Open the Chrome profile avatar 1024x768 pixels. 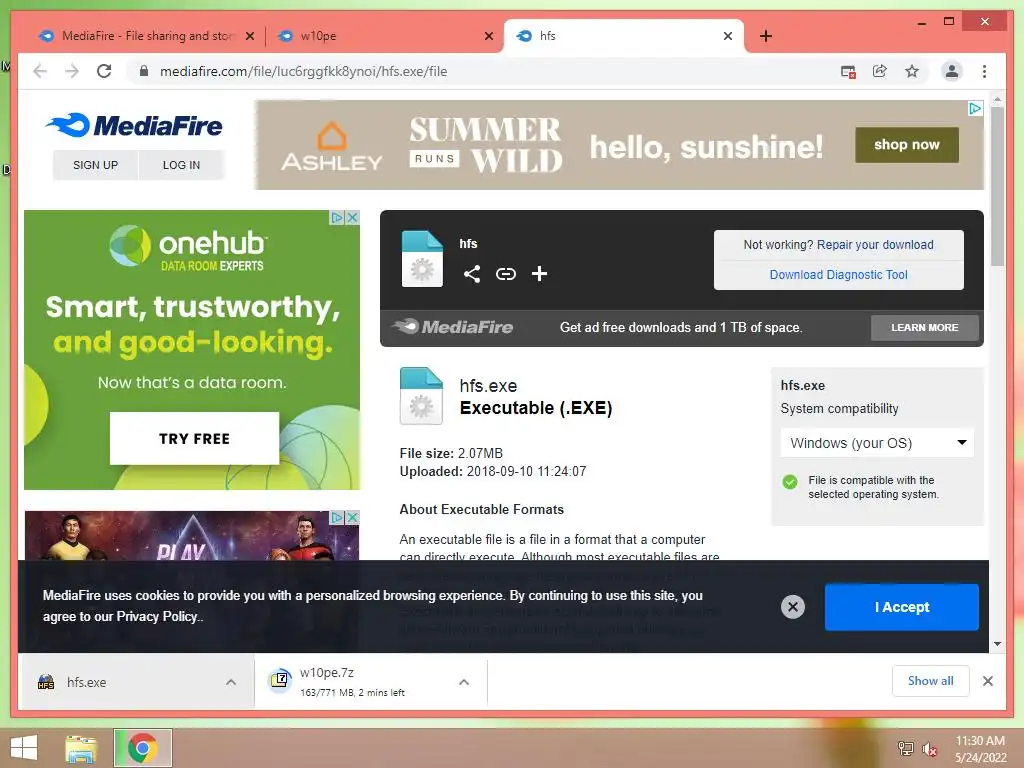[x=952, y=71]
